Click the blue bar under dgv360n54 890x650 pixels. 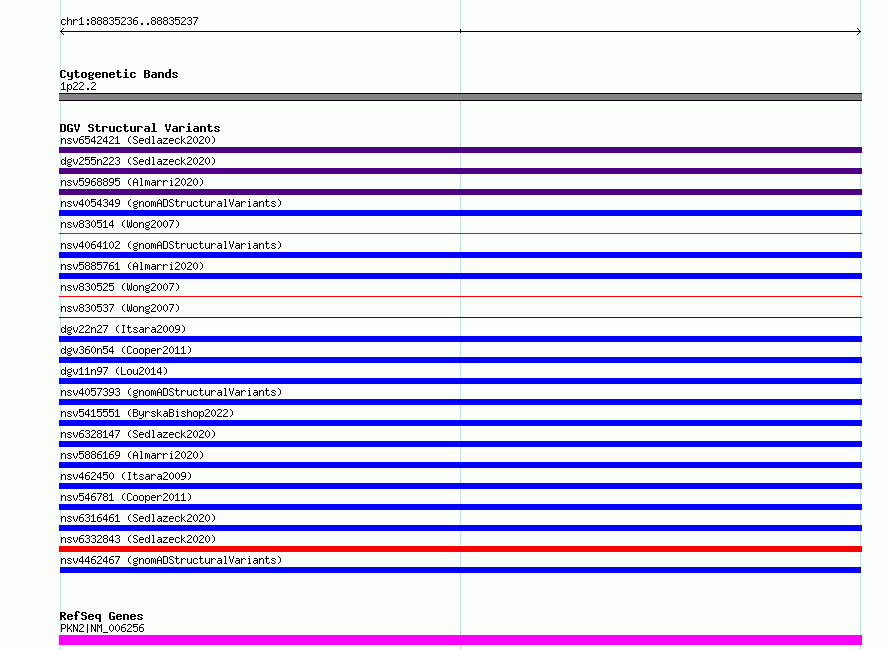coord(460,360)
